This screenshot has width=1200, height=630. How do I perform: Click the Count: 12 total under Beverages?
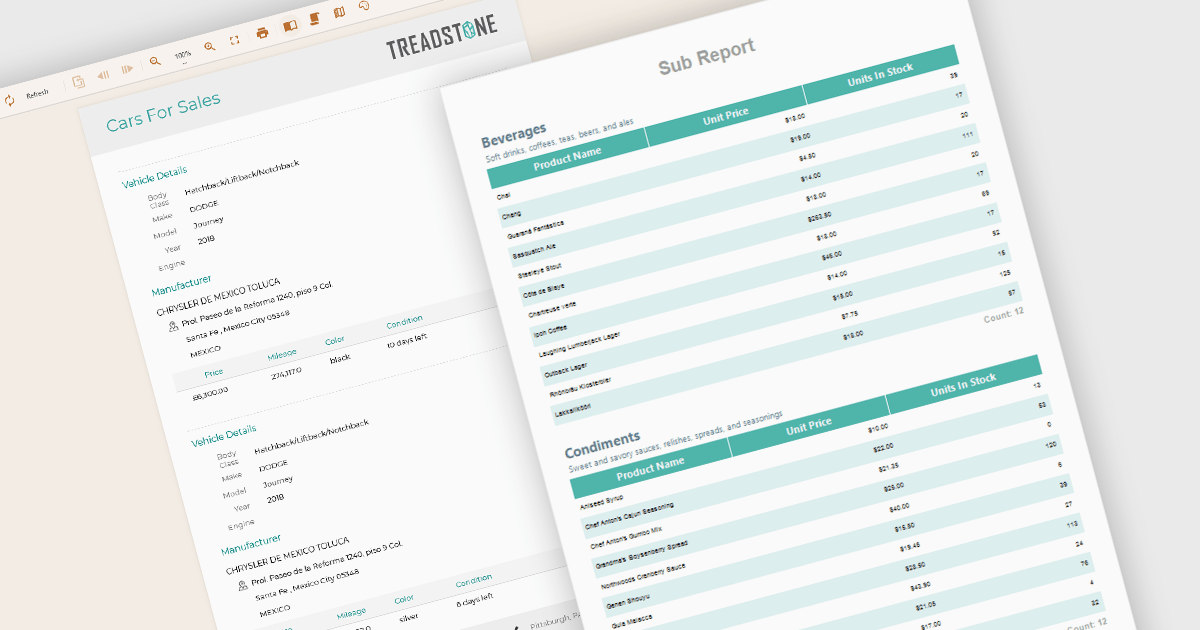point(1003,315)
